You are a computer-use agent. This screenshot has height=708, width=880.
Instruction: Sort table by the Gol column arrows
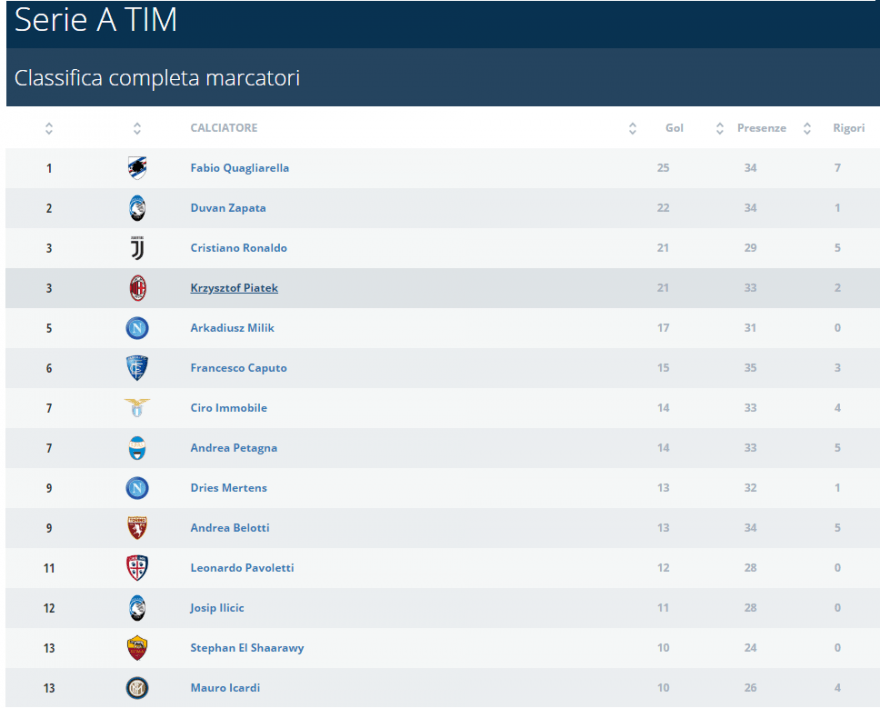(632, 128)
